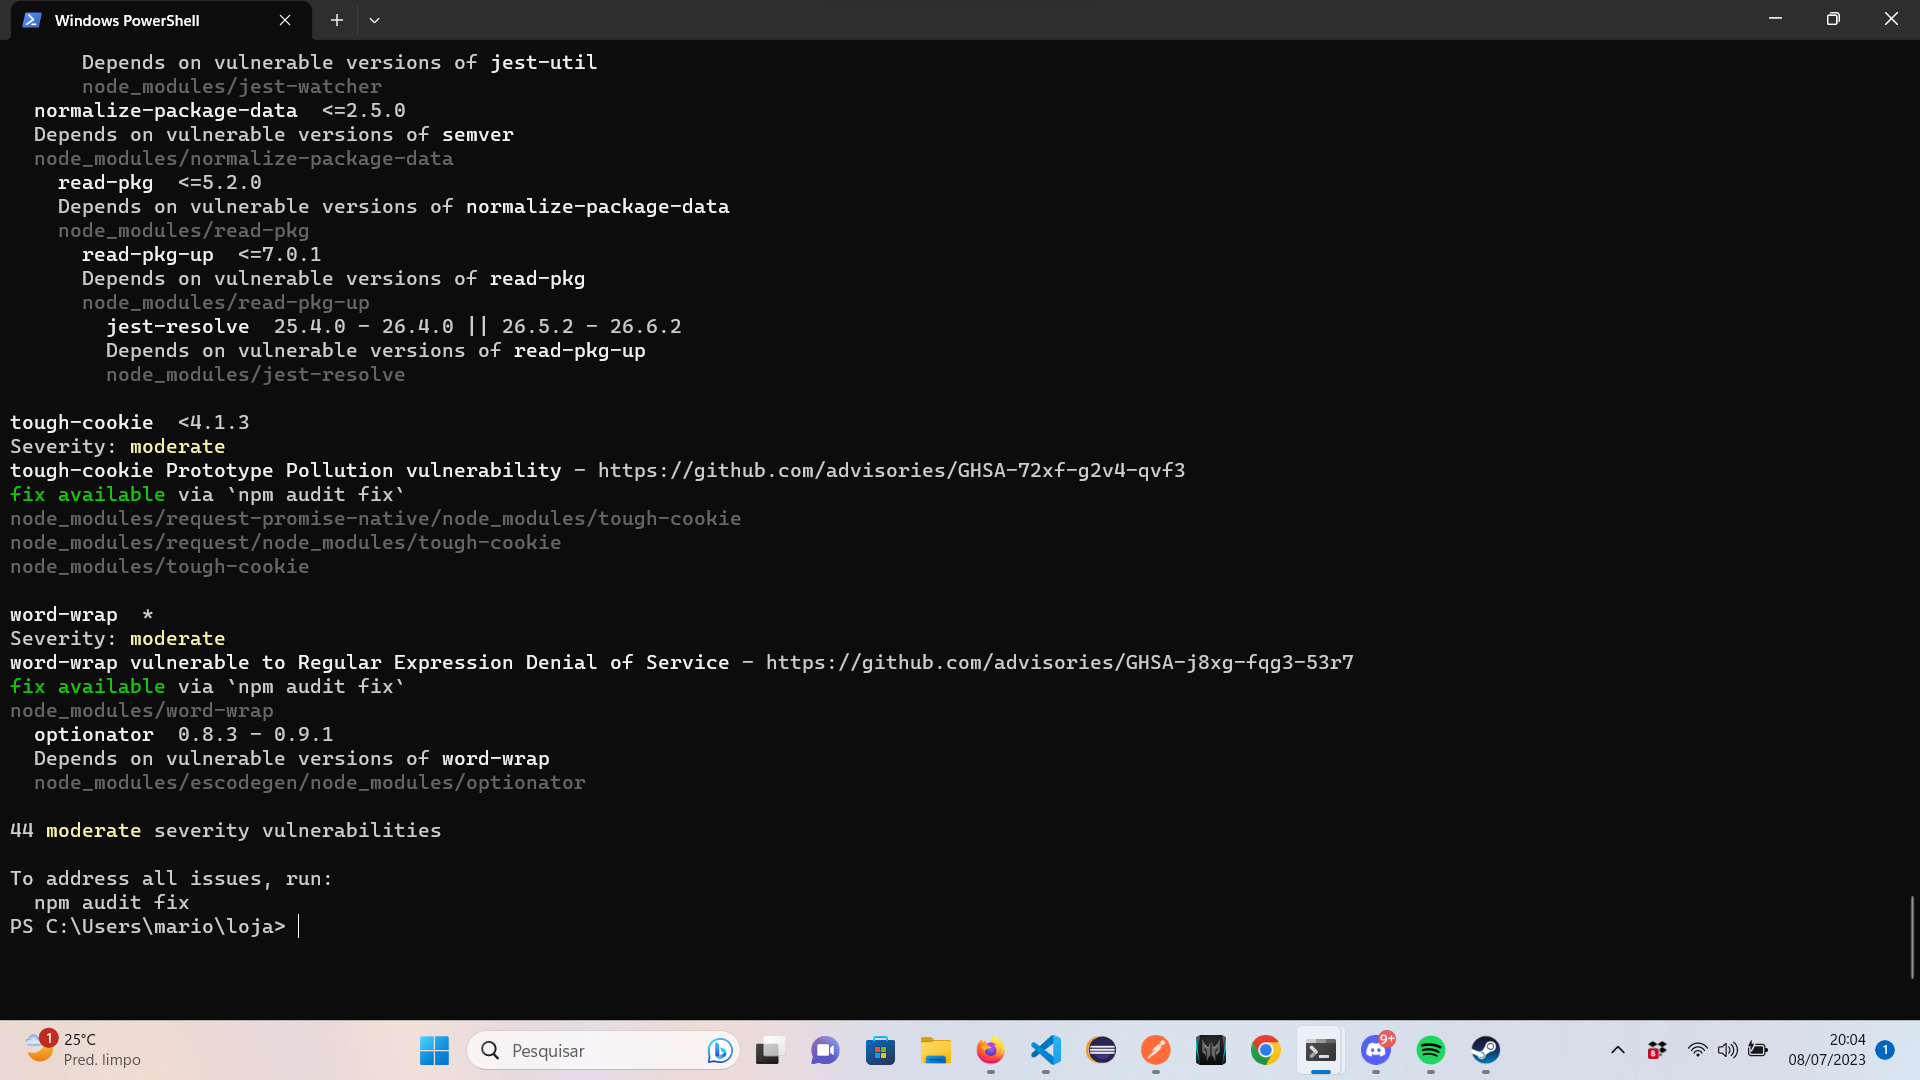Click the 'npm audit fix' suggestion line

112,903
